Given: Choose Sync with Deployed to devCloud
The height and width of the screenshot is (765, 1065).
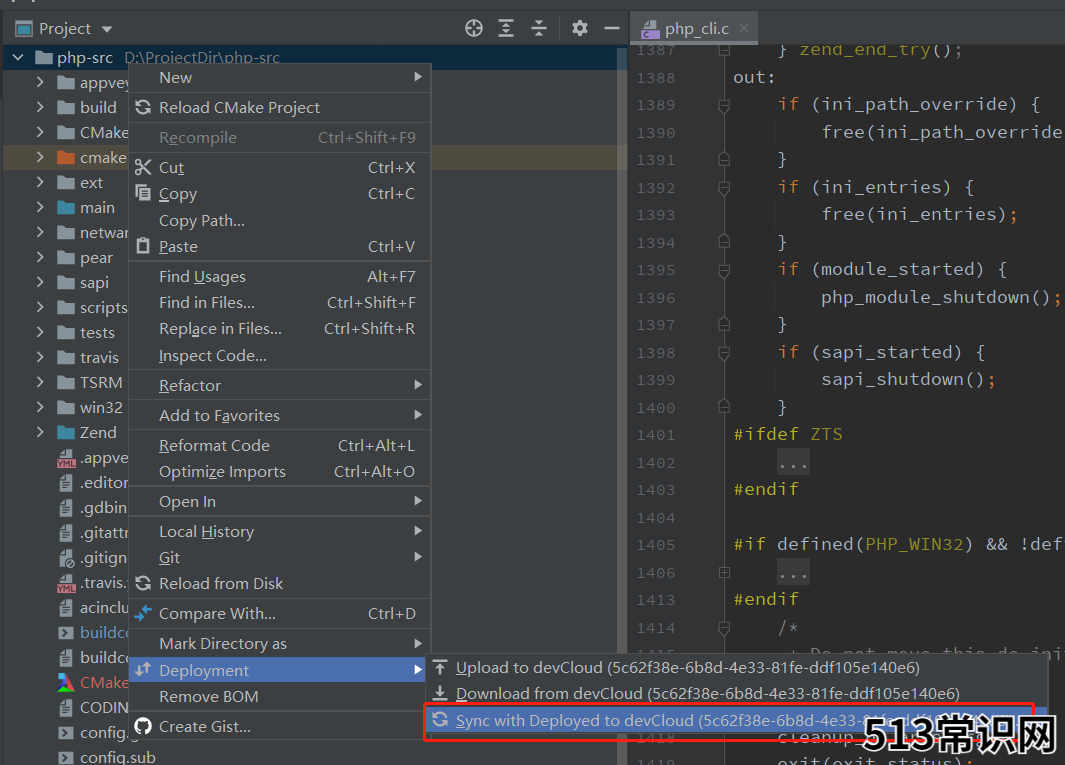Looking at the screenshot, I should point(736,720).
